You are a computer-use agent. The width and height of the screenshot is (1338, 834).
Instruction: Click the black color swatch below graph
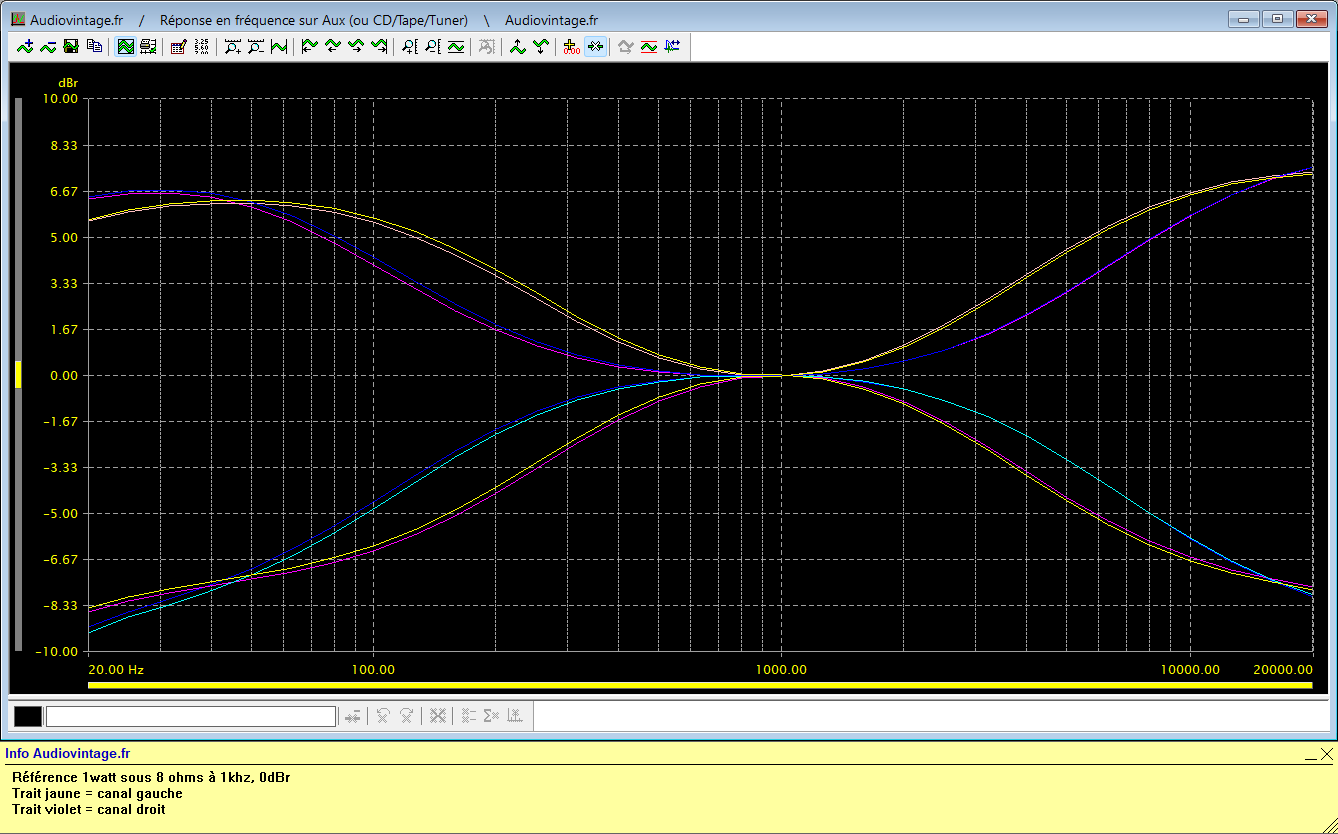pos(28,716)
